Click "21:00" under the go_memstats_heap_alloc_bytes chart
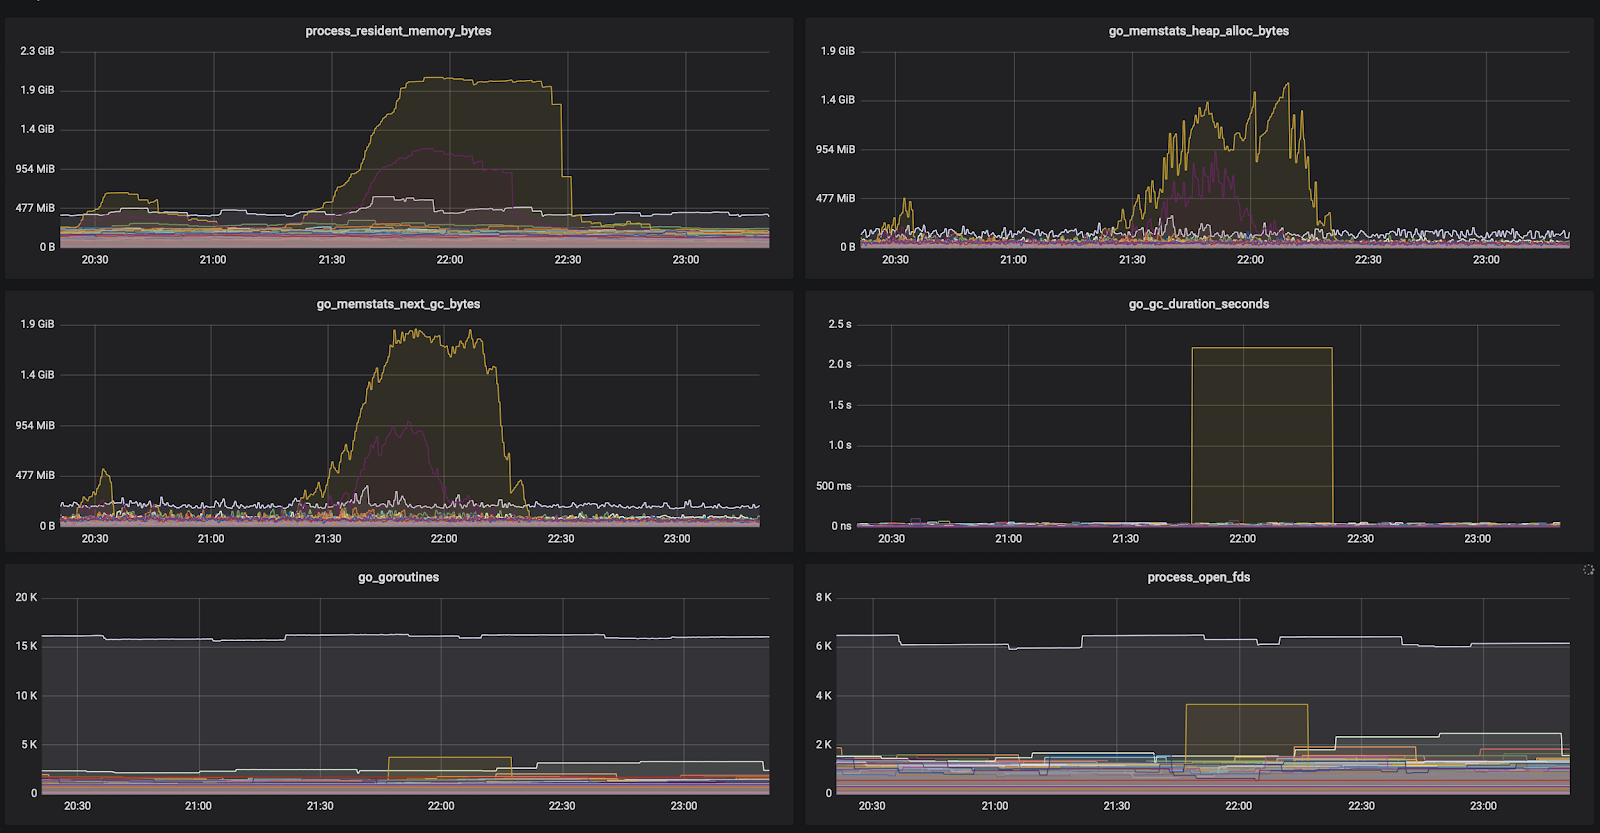The height and width of the screenshot is (833, 1600). click(x=1013, y=260)
